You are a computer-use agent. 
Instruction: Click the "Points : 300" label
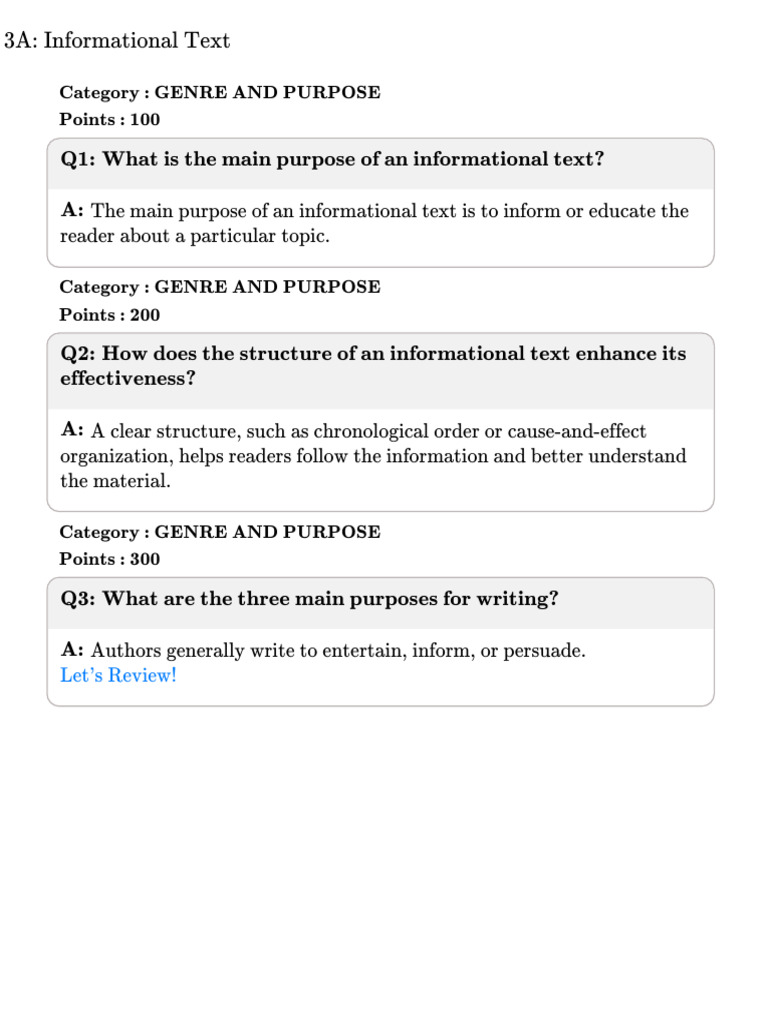coord(110,559)
